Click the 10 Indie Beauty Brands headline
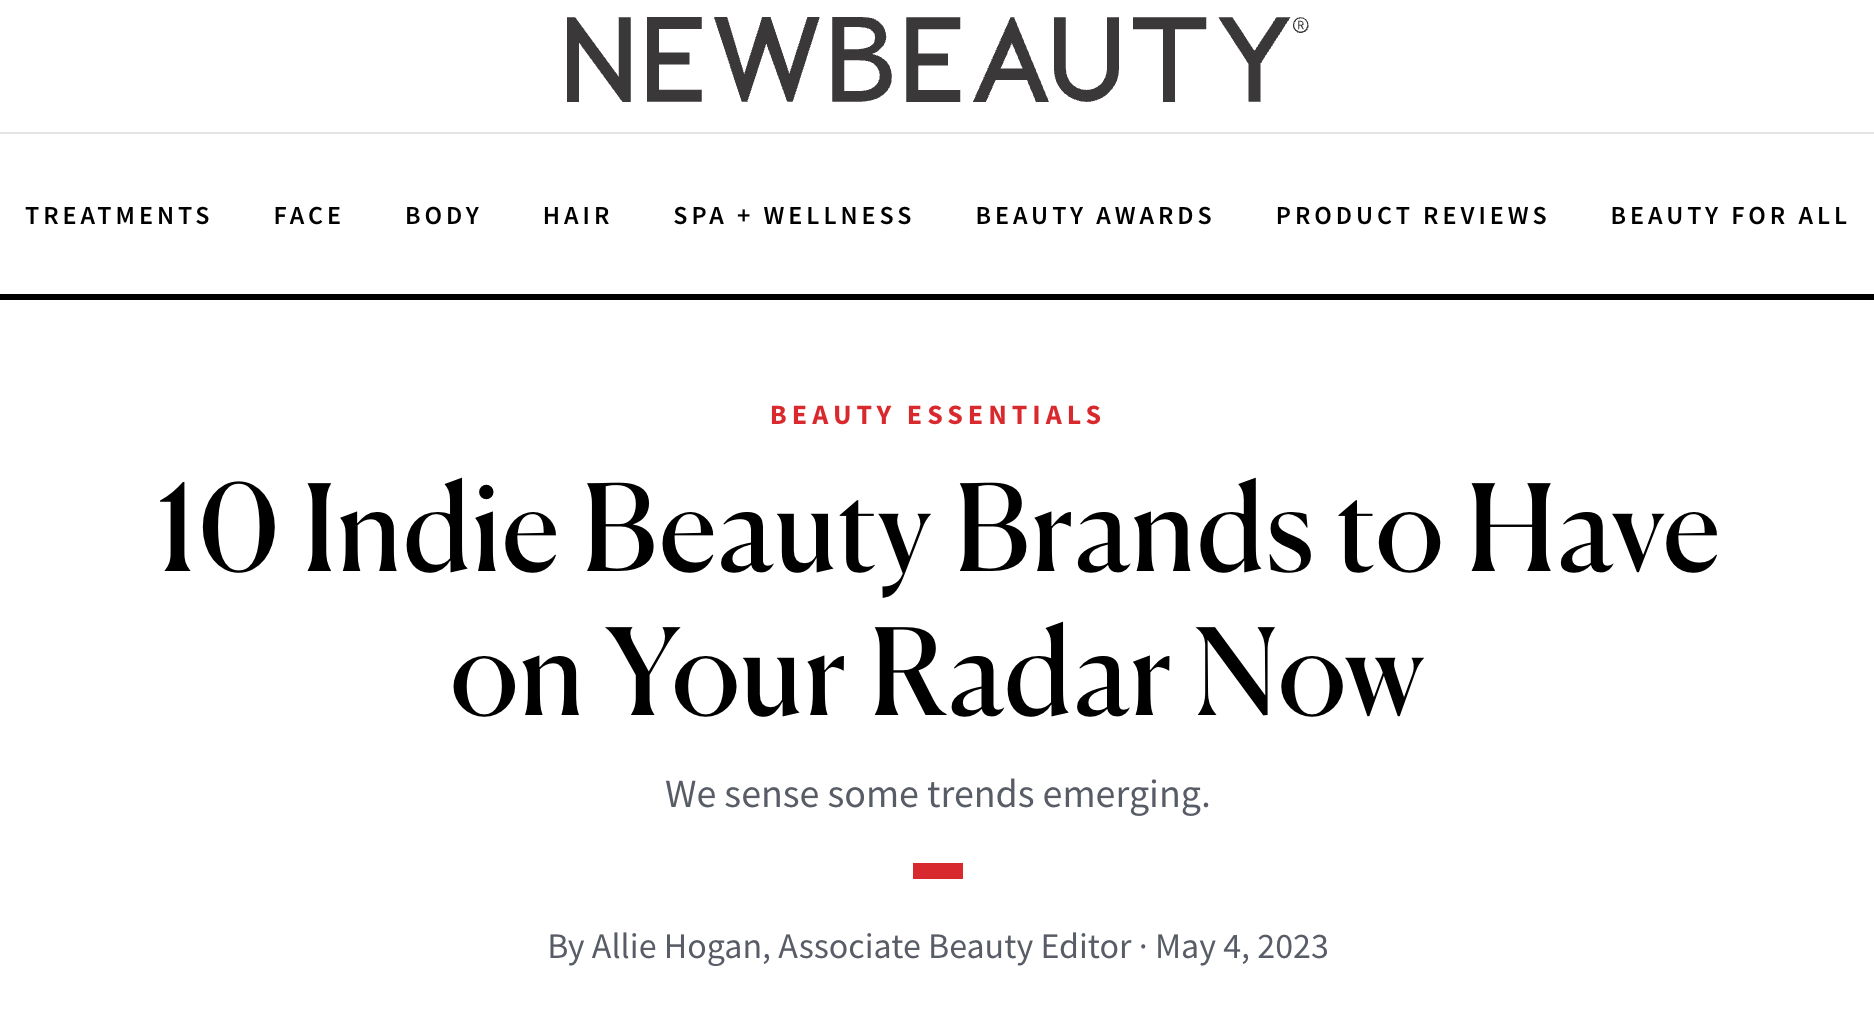 (937, 600)
